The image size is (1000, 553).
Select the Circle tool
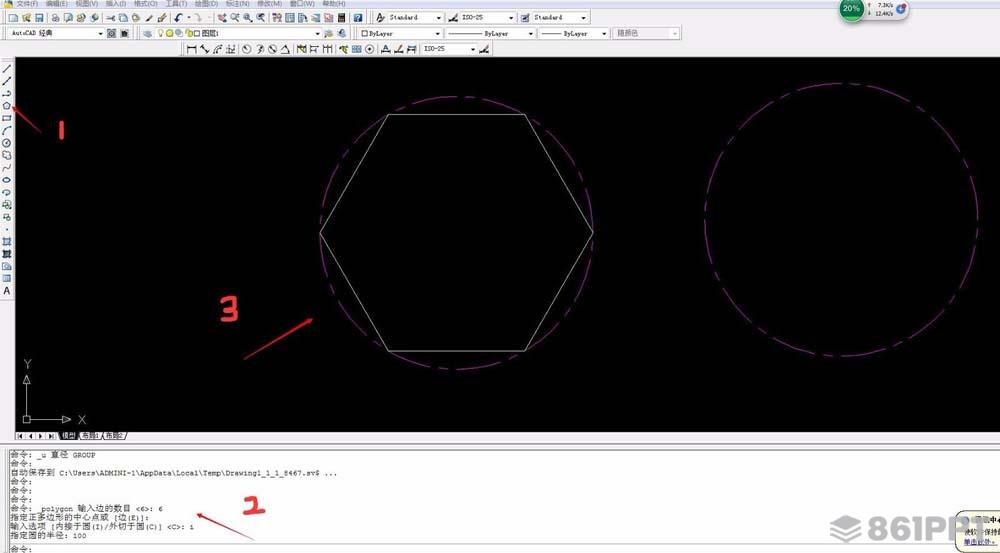6,143
